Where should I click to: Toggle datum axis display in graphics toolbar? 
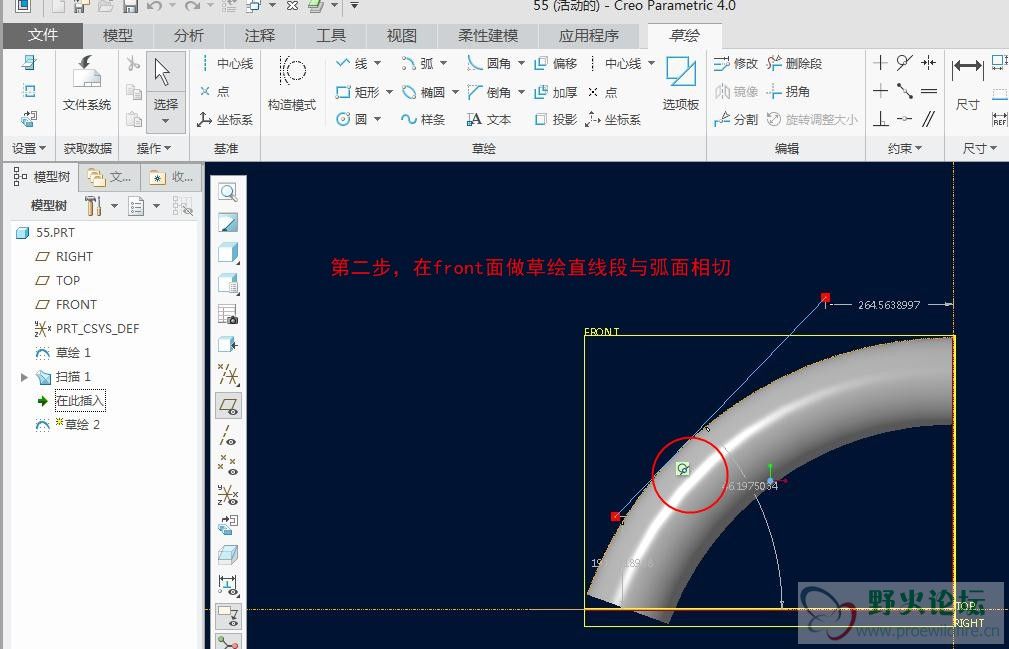[228, 435]
